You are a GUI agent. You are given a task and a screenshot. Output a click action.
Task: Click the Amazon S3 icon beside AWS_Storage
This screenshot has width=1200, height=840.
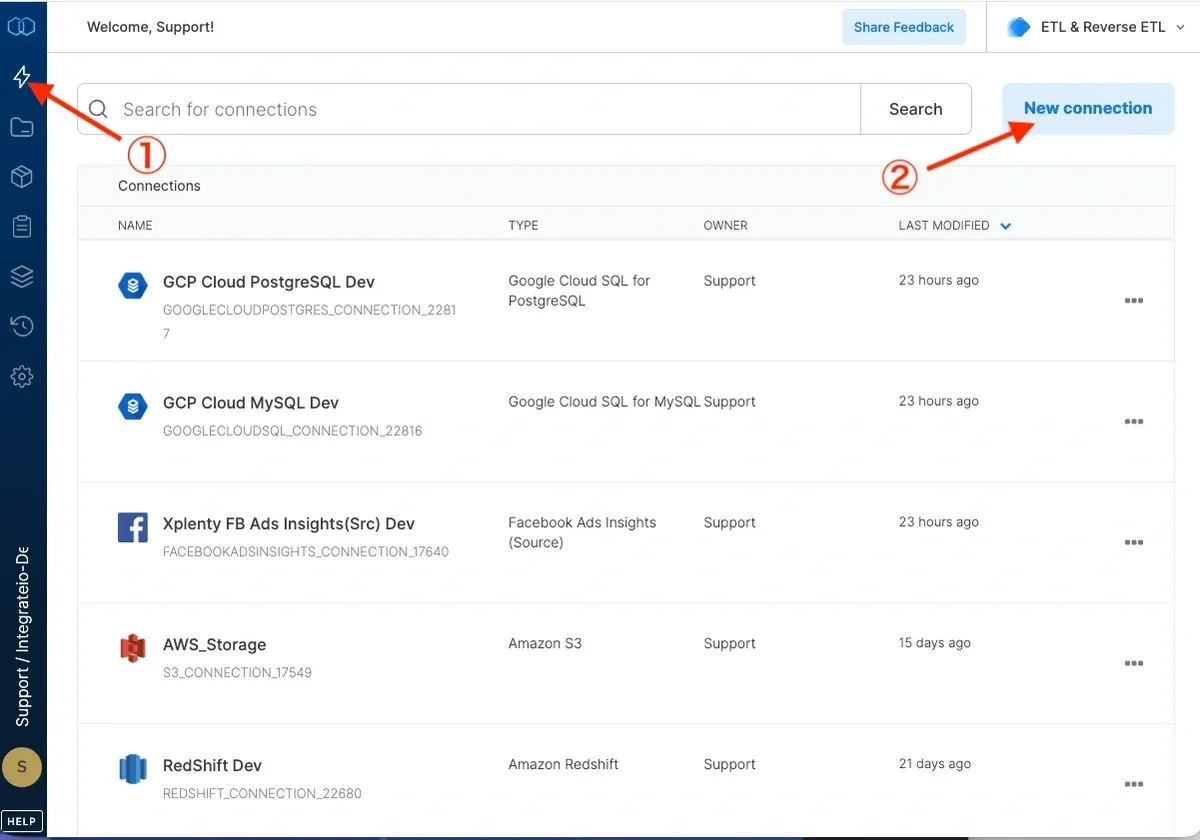(133, 648)
